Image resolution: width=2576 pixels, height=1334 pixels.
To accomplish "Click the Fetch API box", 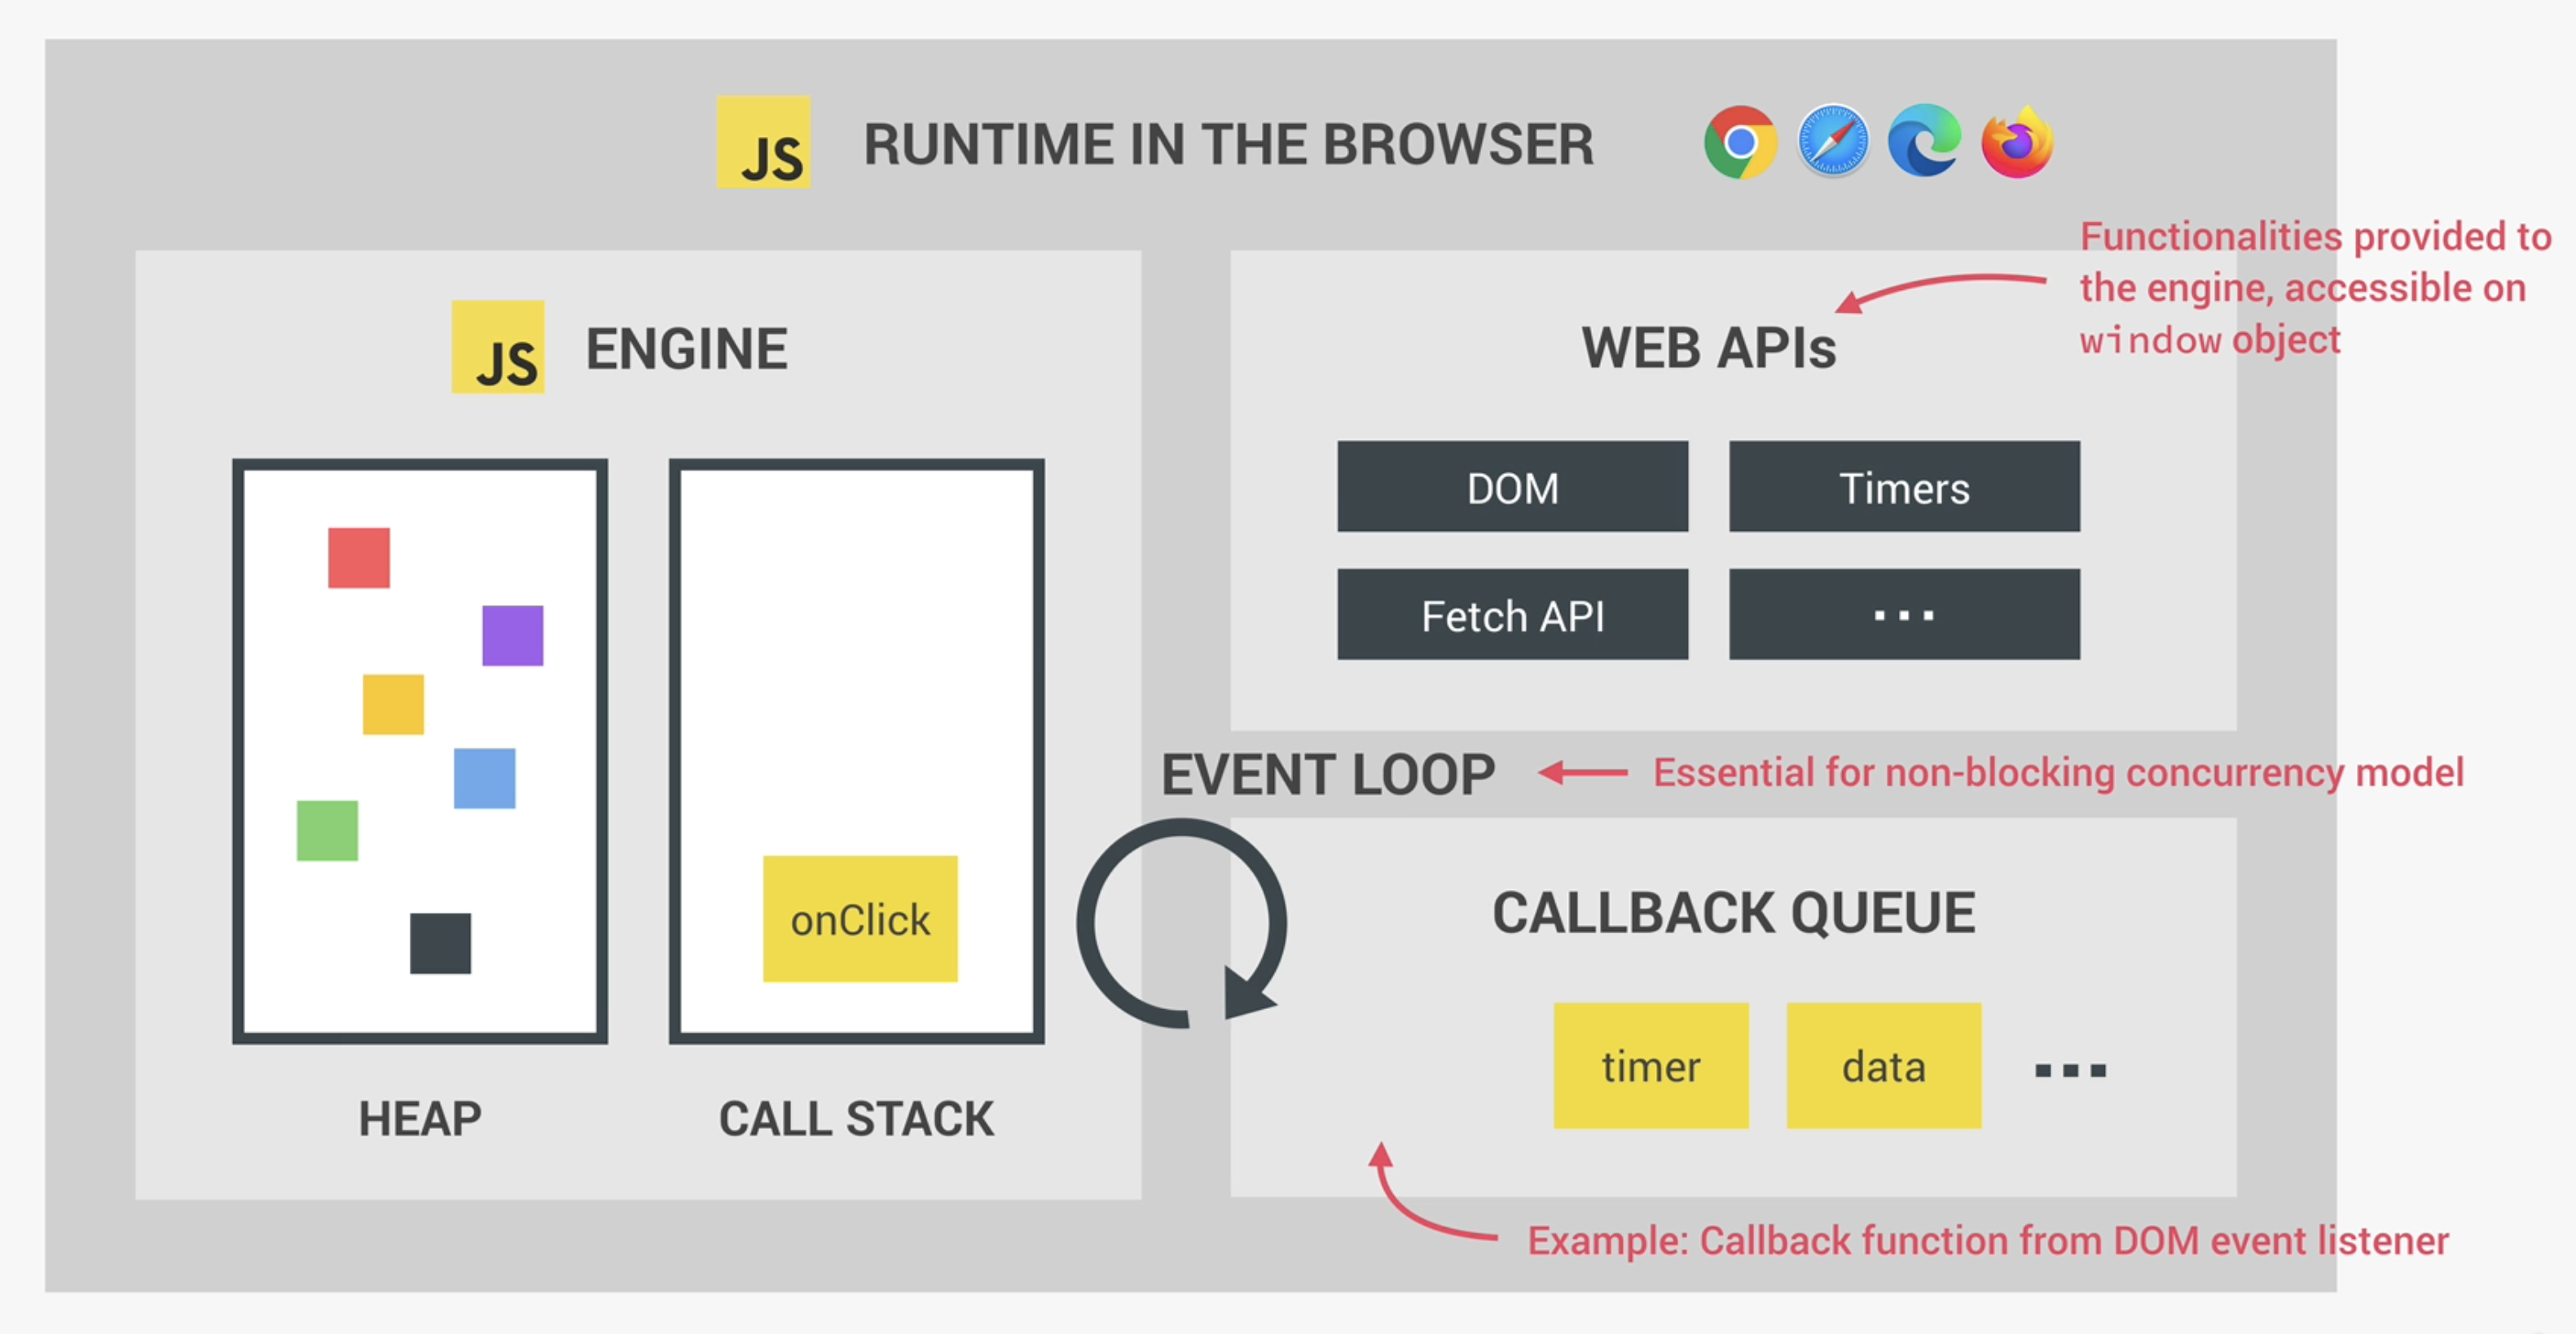I will coord(1512,615).
